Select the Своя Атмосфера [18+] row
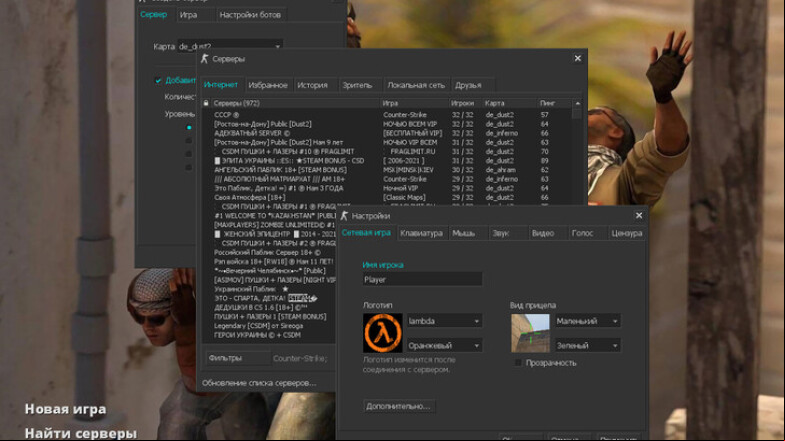Viewport: 785px width, 441px height. click(x=387, y=197)
